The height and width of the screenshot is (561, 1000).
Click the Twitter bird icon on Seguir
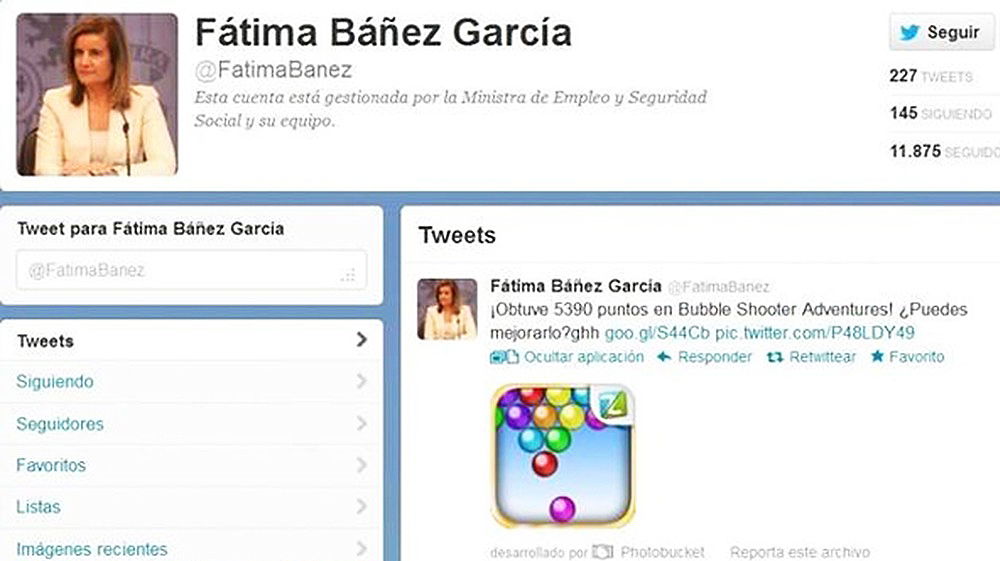point(910,33)
